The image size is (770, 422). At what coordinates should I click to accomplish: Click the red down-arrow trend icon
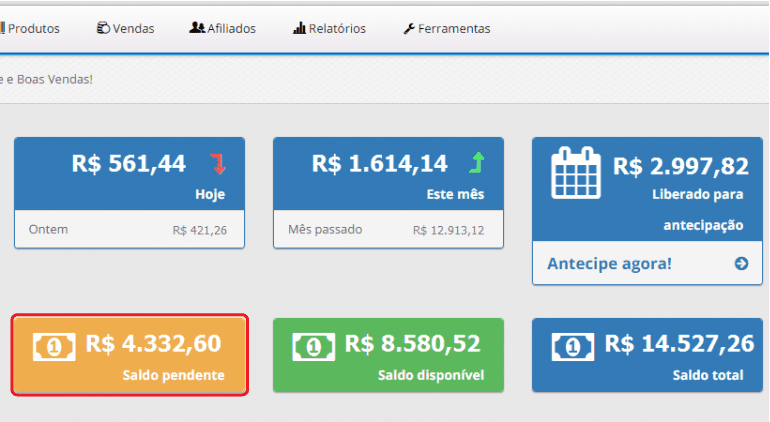coord(218,164)
